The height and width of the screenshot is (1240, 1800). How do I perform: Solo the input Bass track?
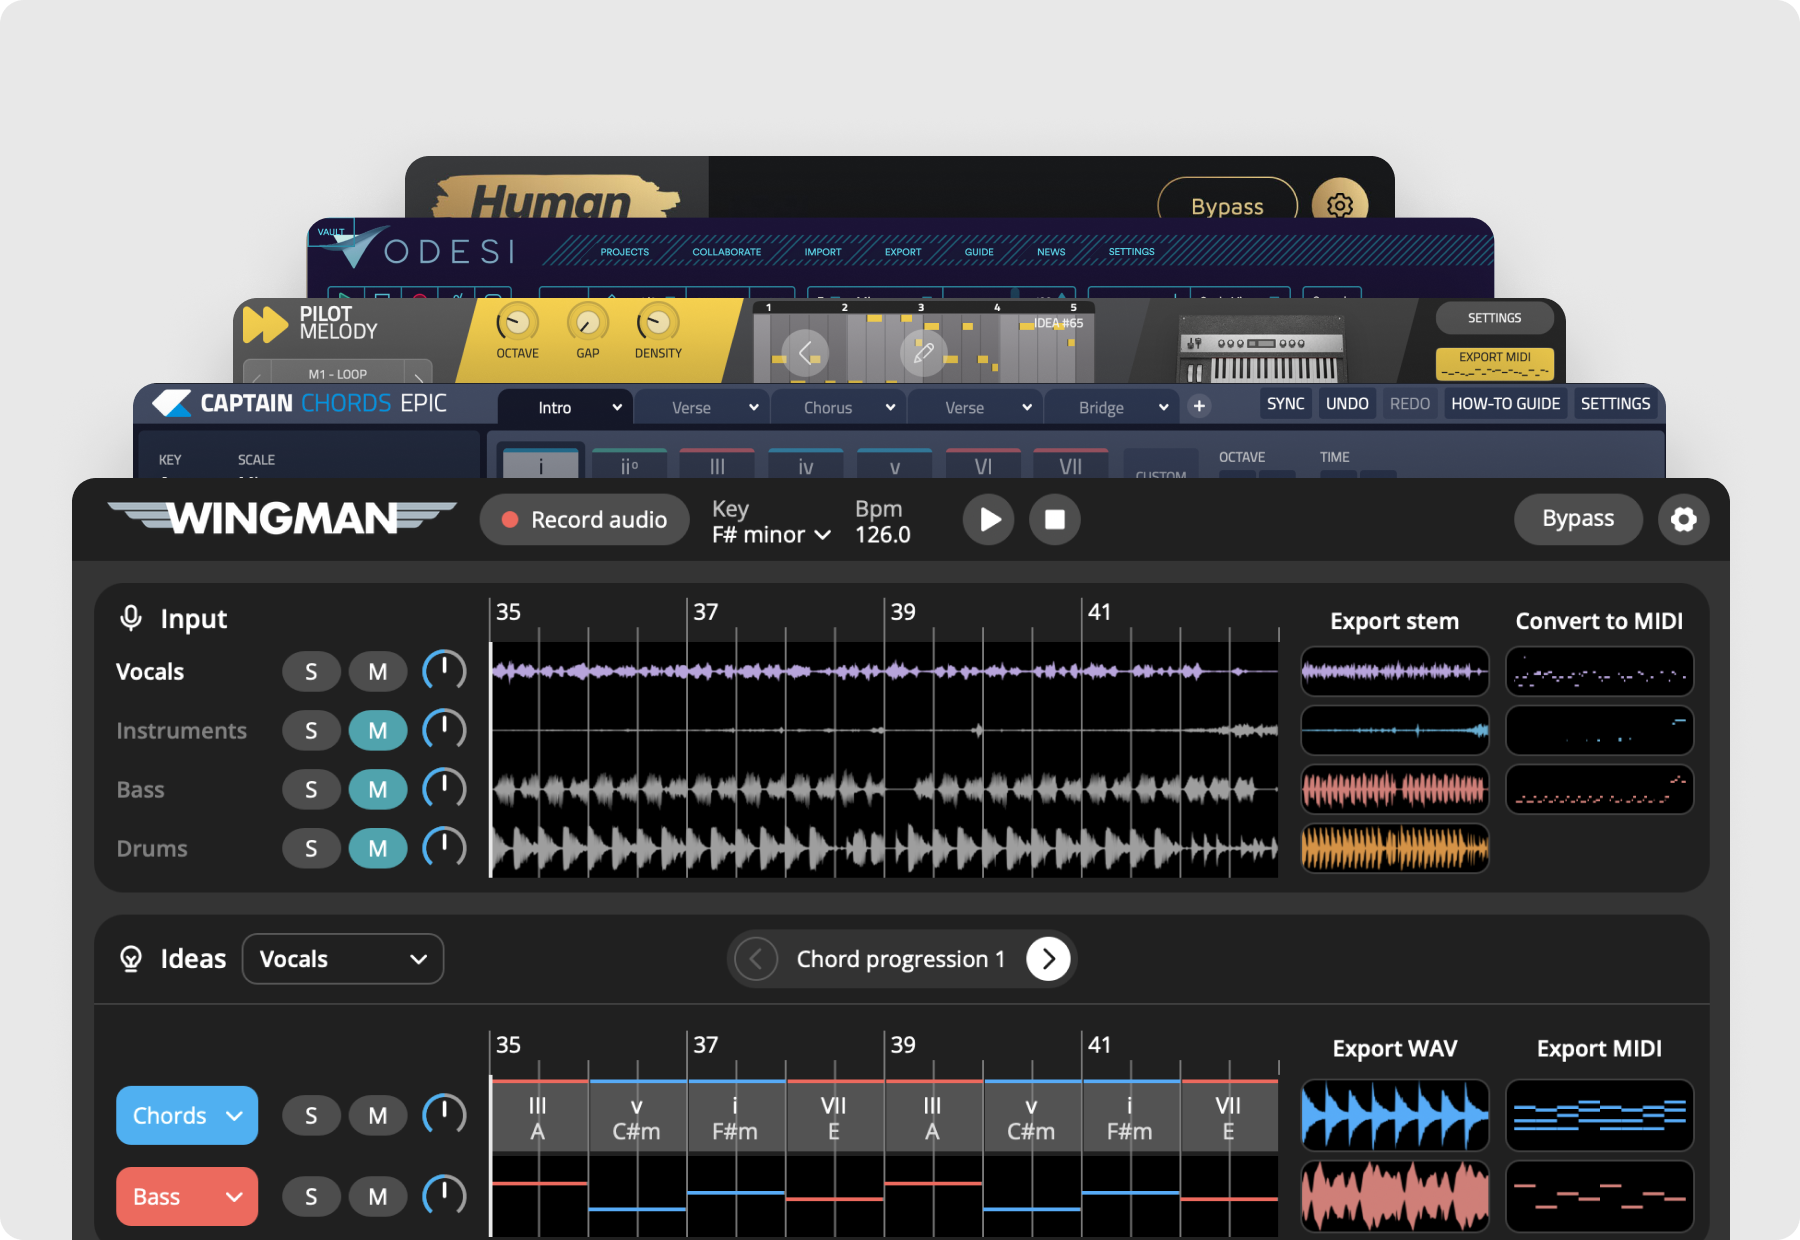tap(311, 790)
